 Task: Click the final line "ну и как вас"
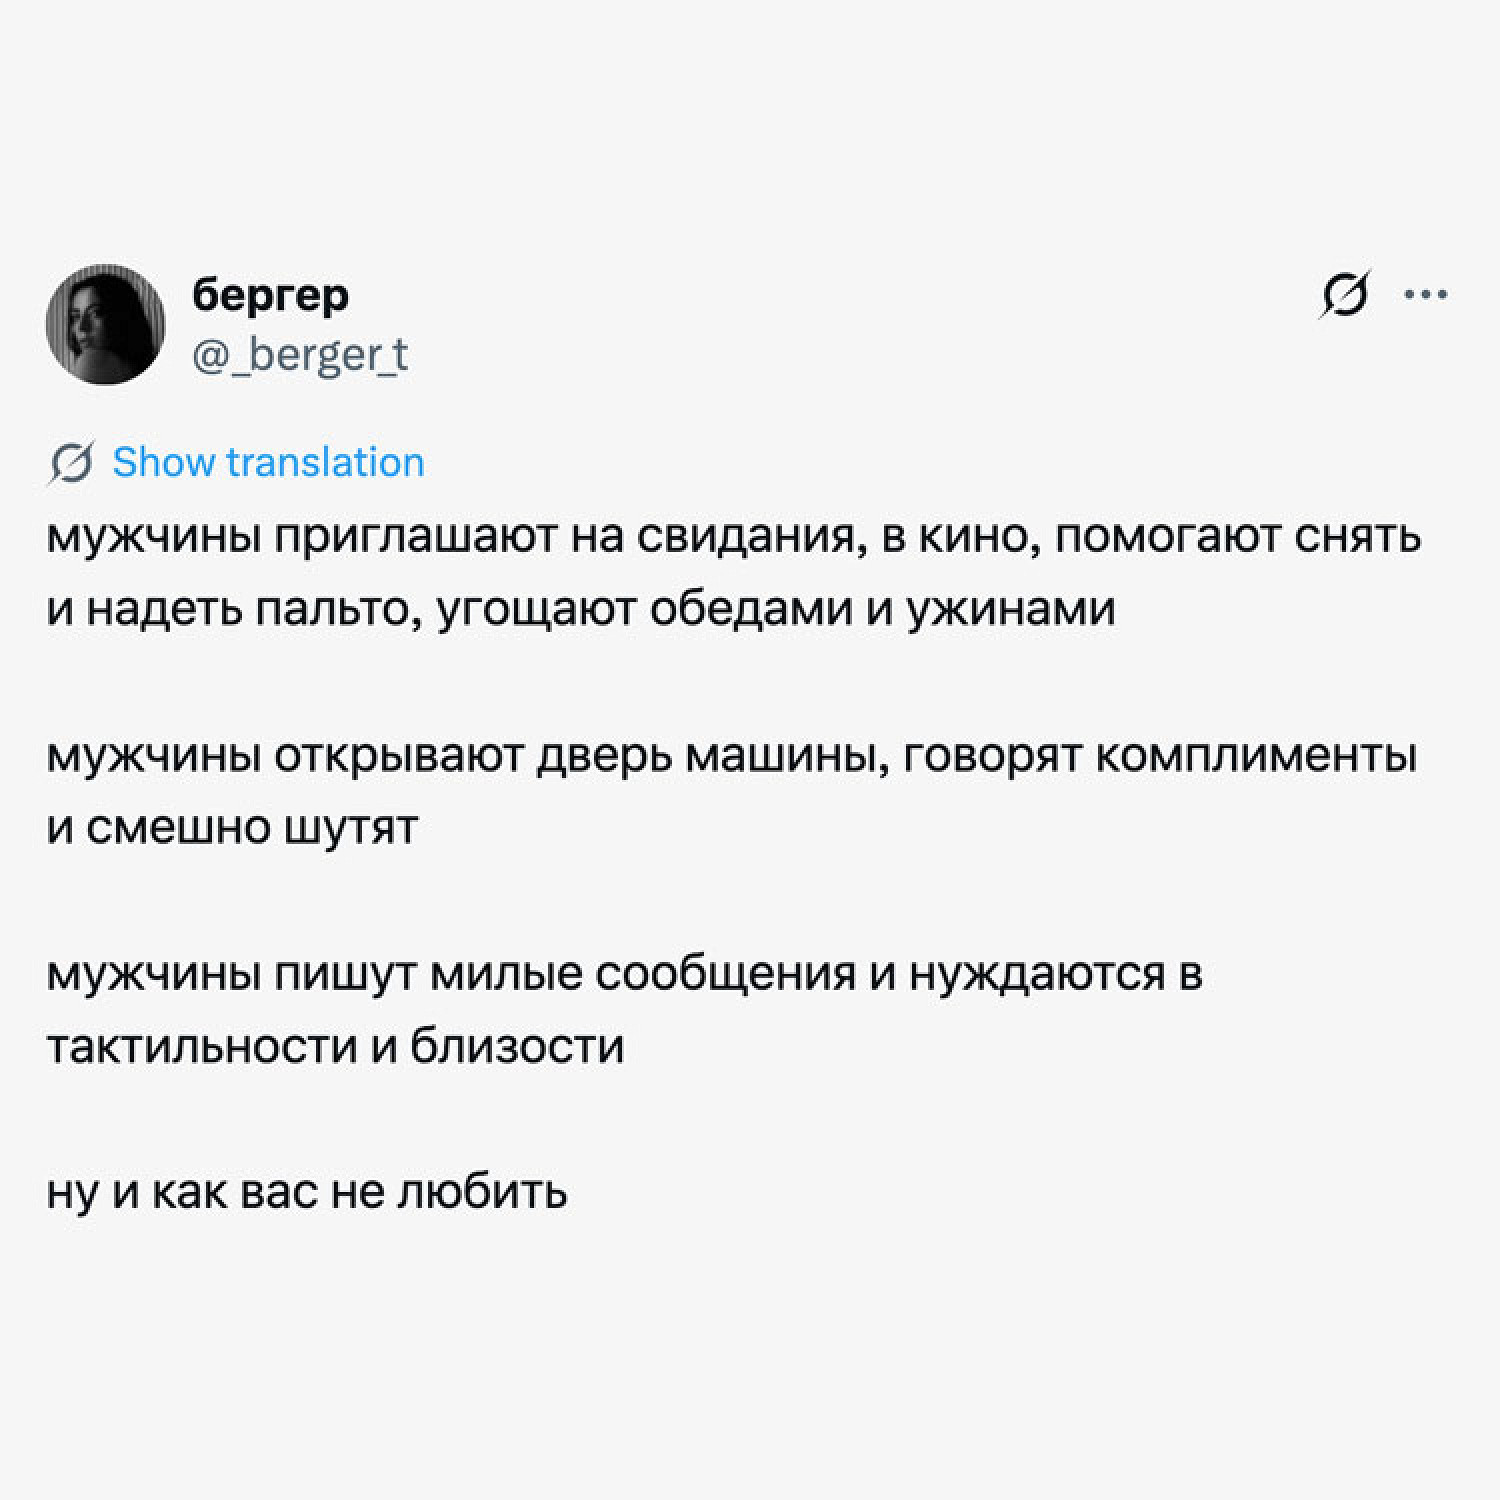click(x=306, y=1192)
